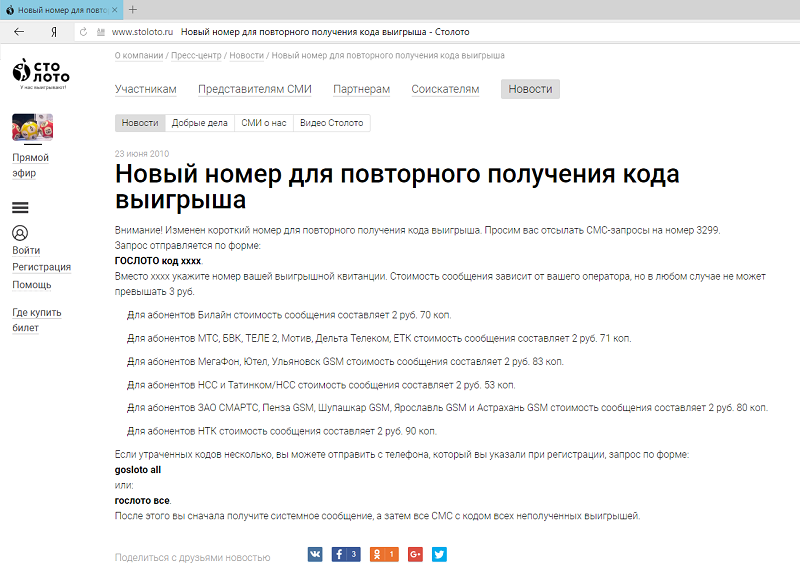The width and height of the screenshot is (800, 569).
Task: Open the Регистрация link
Action: 41,267
